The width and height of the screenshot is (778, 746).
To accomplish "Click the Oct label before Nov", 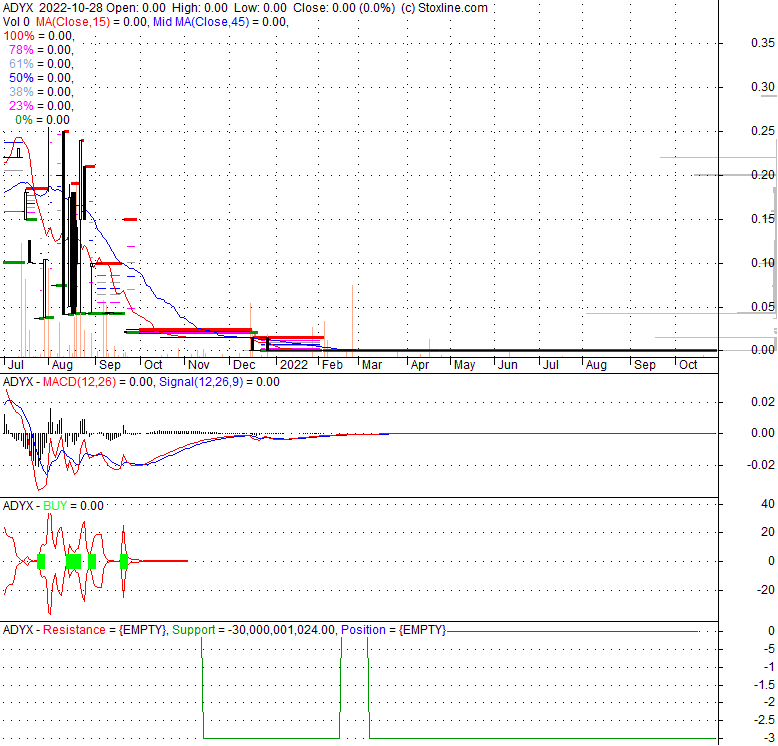I will pyautogui.click(x=153, y=365).
